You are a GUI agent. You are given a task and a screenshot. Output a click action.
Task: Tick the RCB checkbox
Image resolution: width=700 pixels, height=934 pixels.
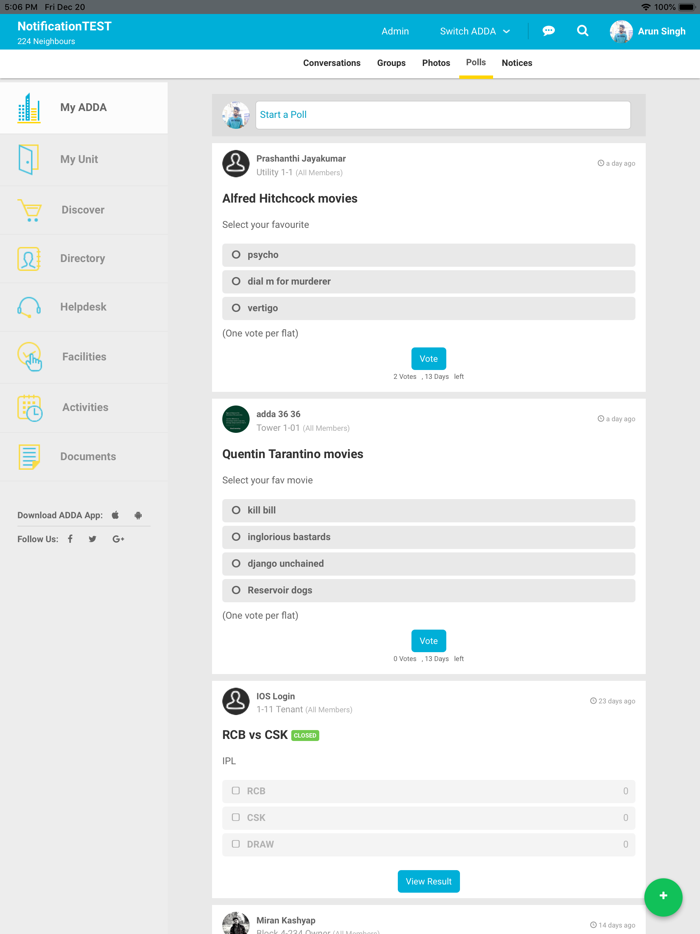[236, 791]
